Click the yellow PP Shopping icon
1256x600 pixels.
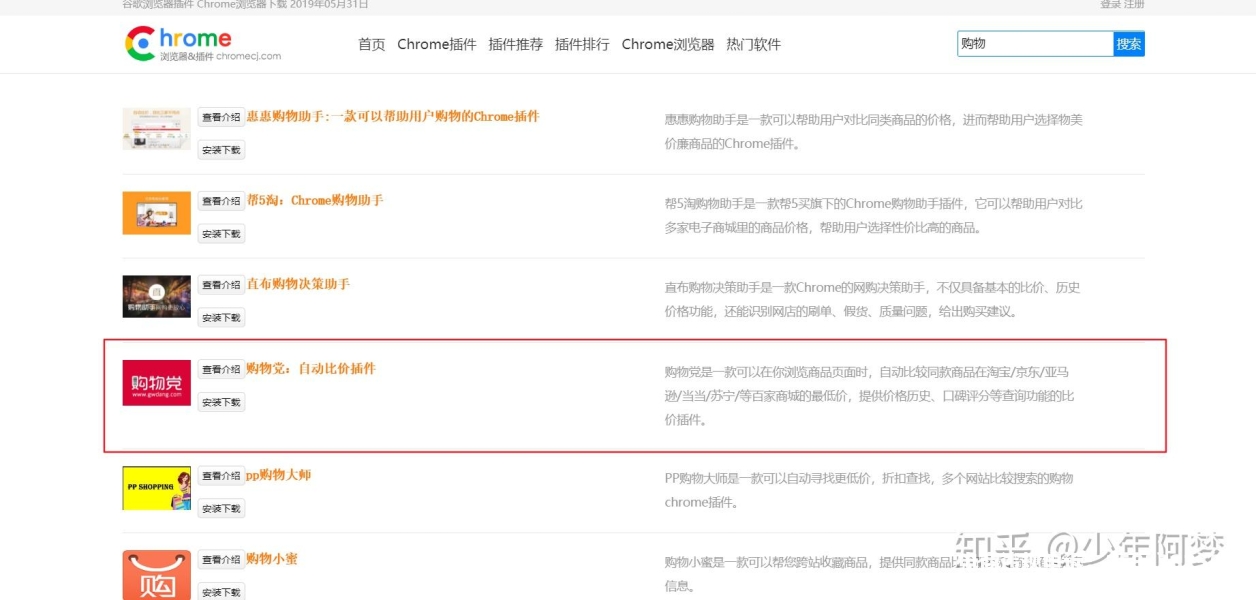point(156,488)
